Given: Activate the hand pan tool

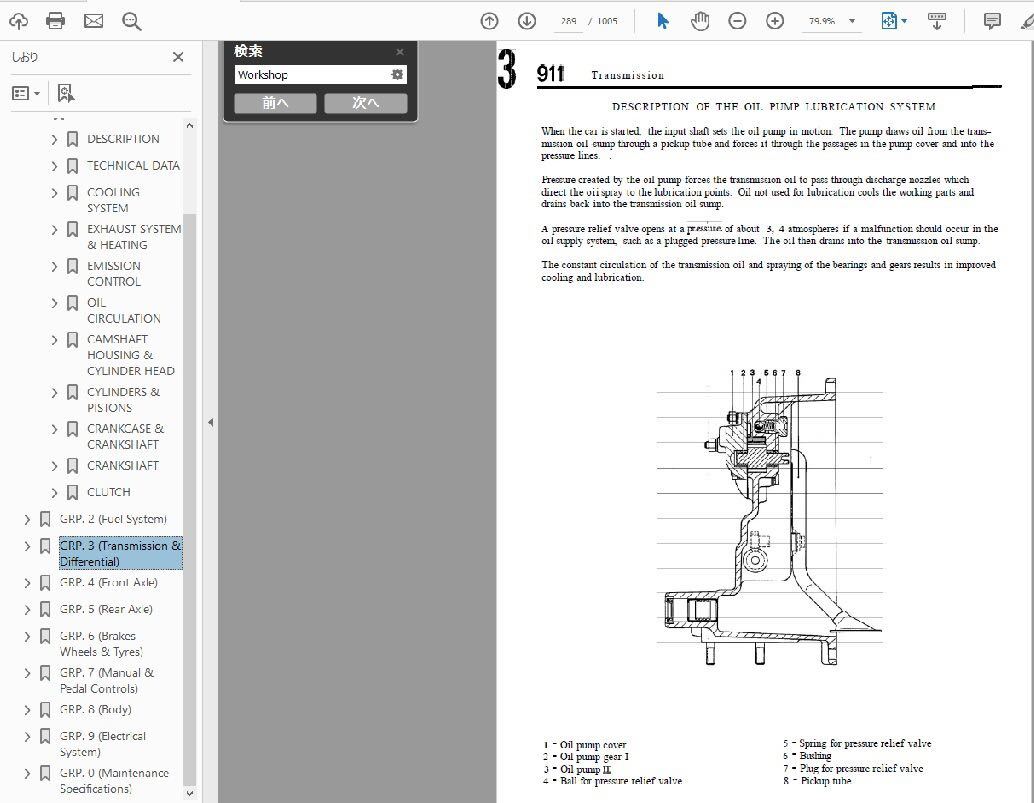Looking at the screenshot, I should pos(700,21).
